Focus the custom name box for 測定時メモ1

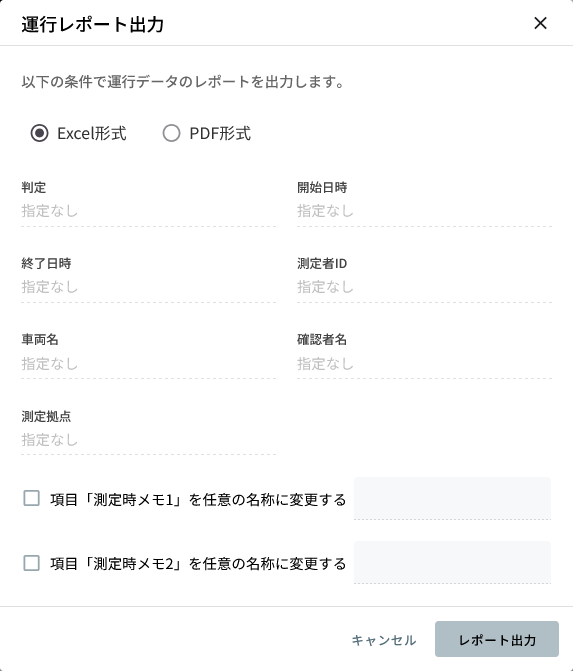point(452,499)
